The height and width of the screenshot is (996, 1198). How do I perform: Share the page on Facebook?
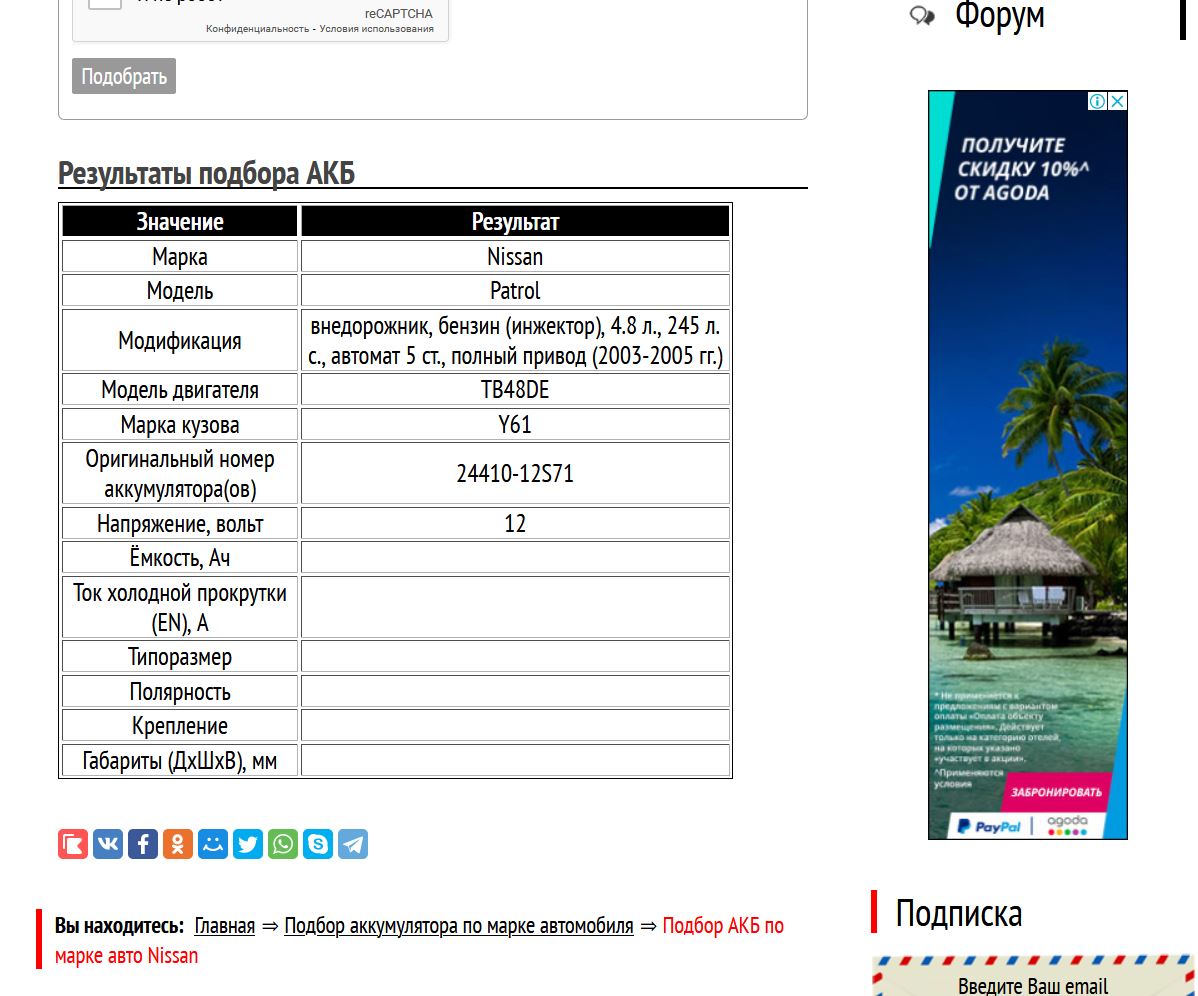143,844
